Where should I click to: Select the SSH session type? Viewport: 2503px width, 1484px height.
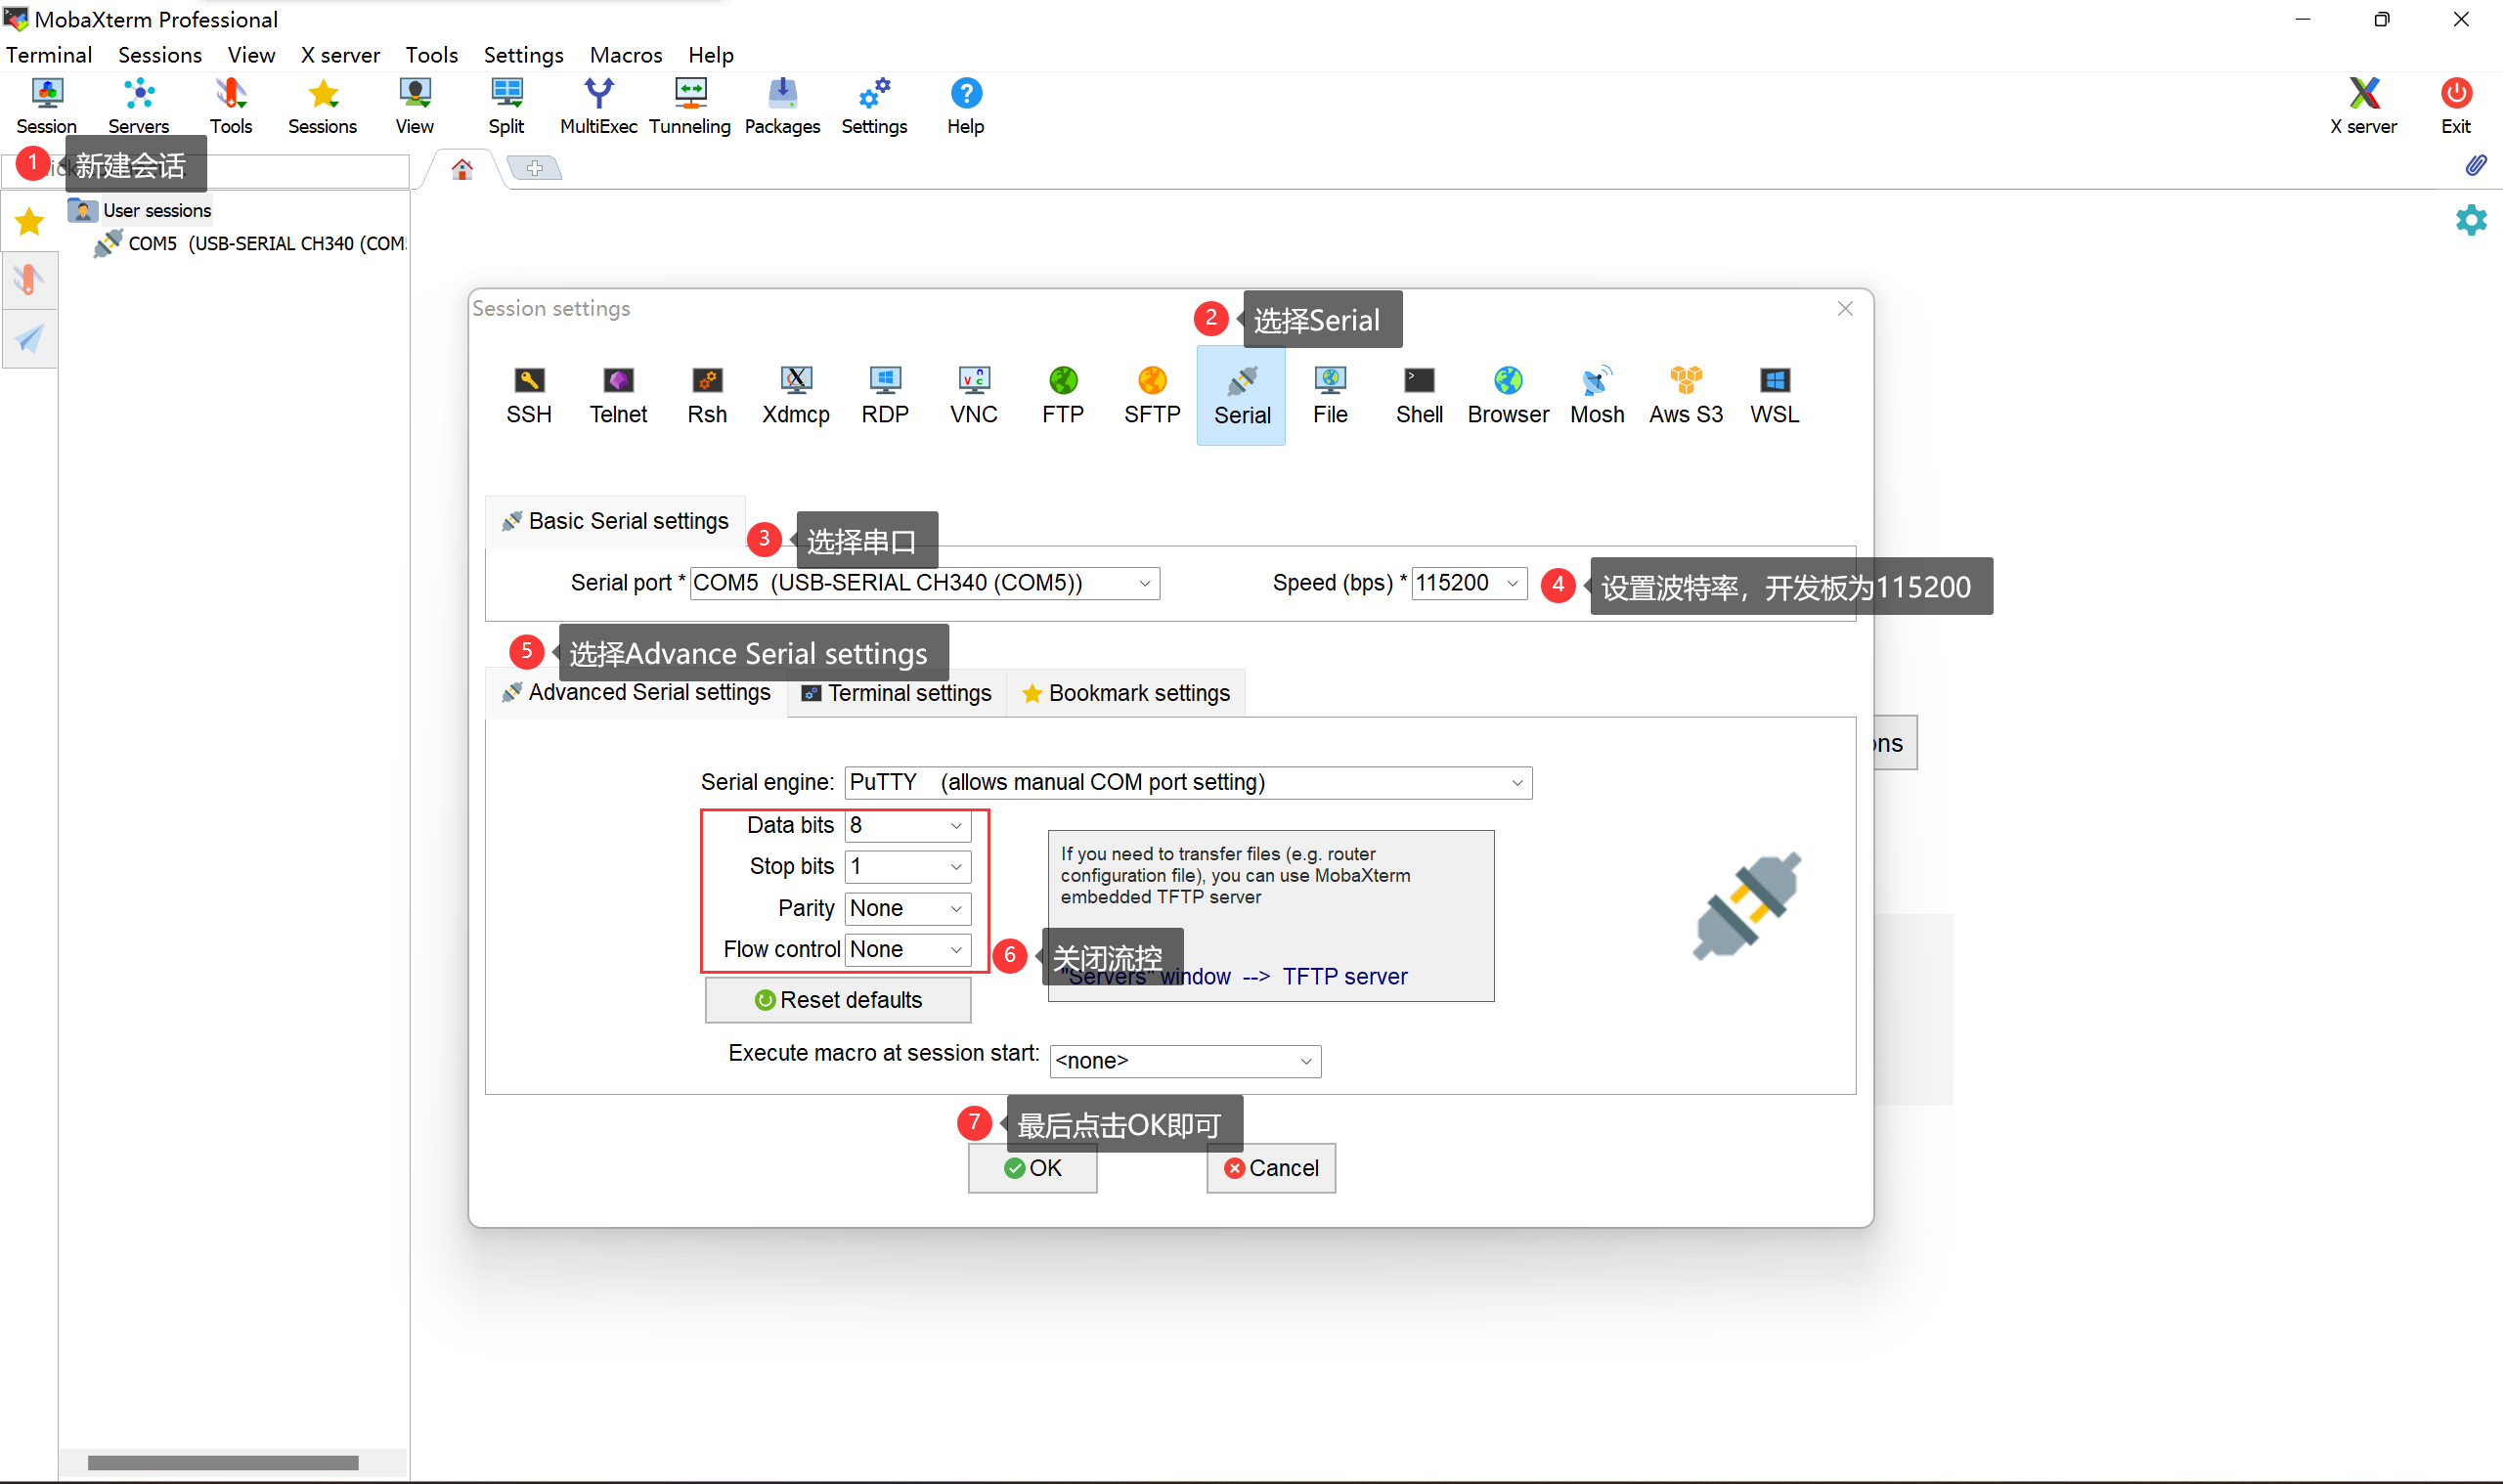pyautogui.click(x=529, y=394)
